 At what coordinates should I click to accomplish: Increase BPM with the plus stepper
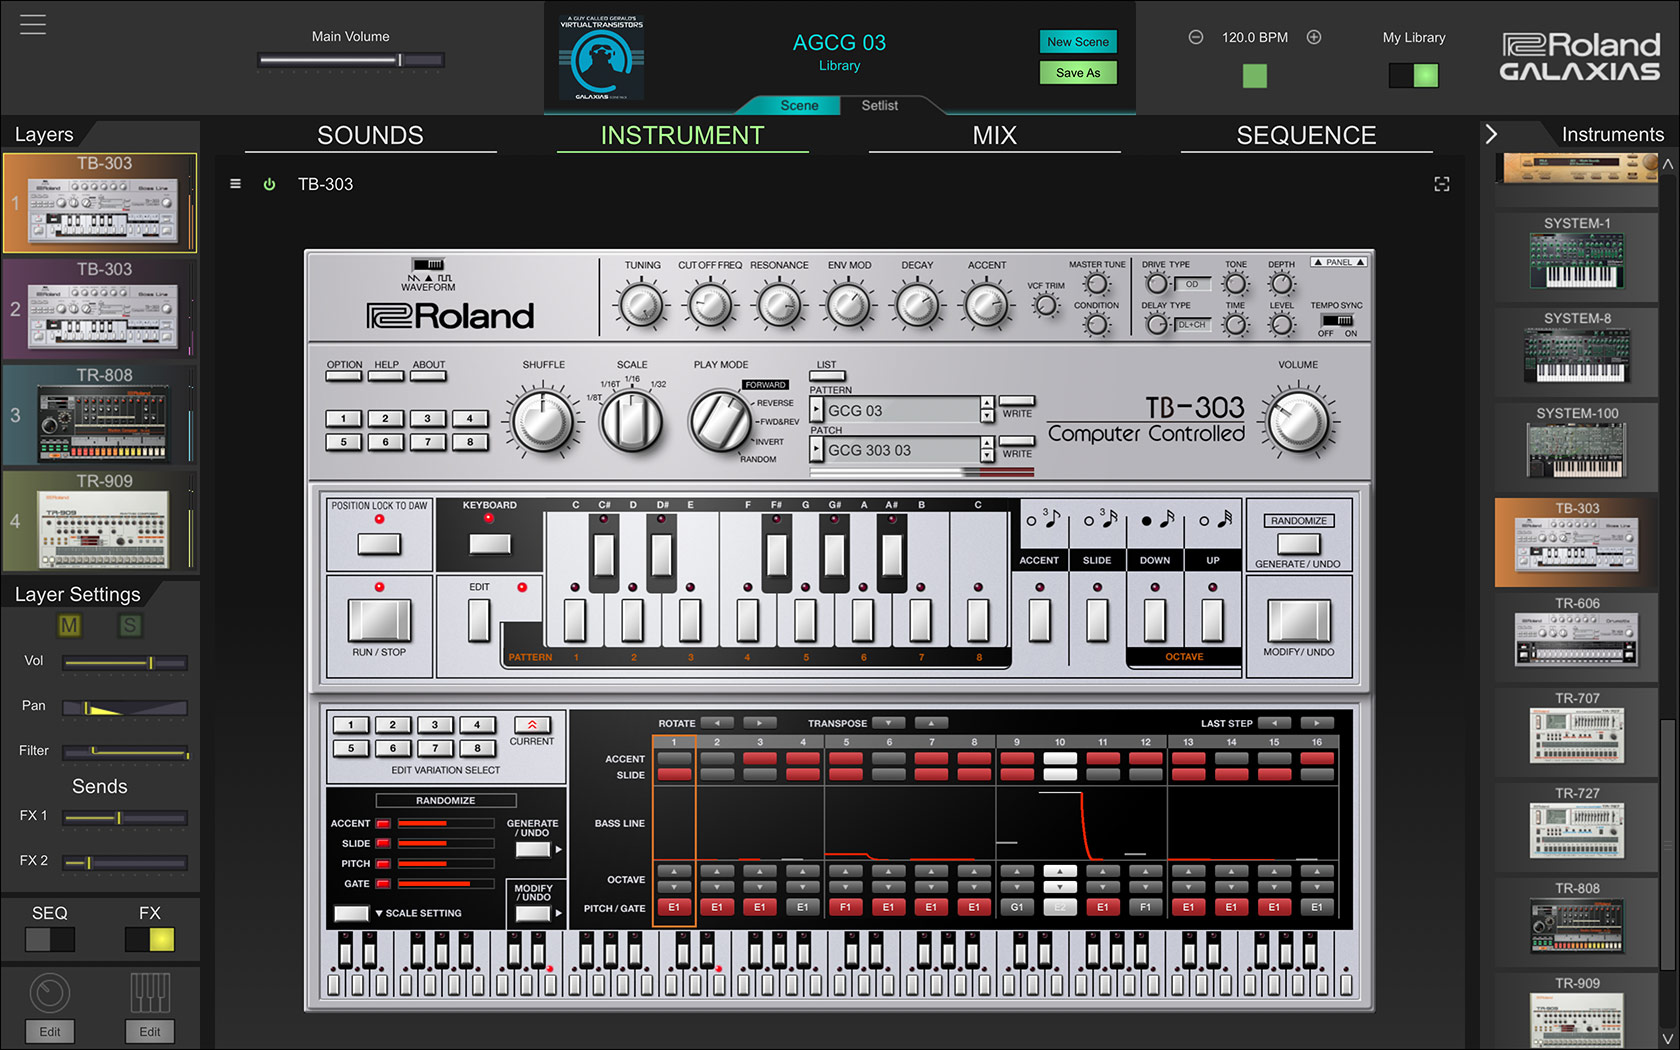1313,36
